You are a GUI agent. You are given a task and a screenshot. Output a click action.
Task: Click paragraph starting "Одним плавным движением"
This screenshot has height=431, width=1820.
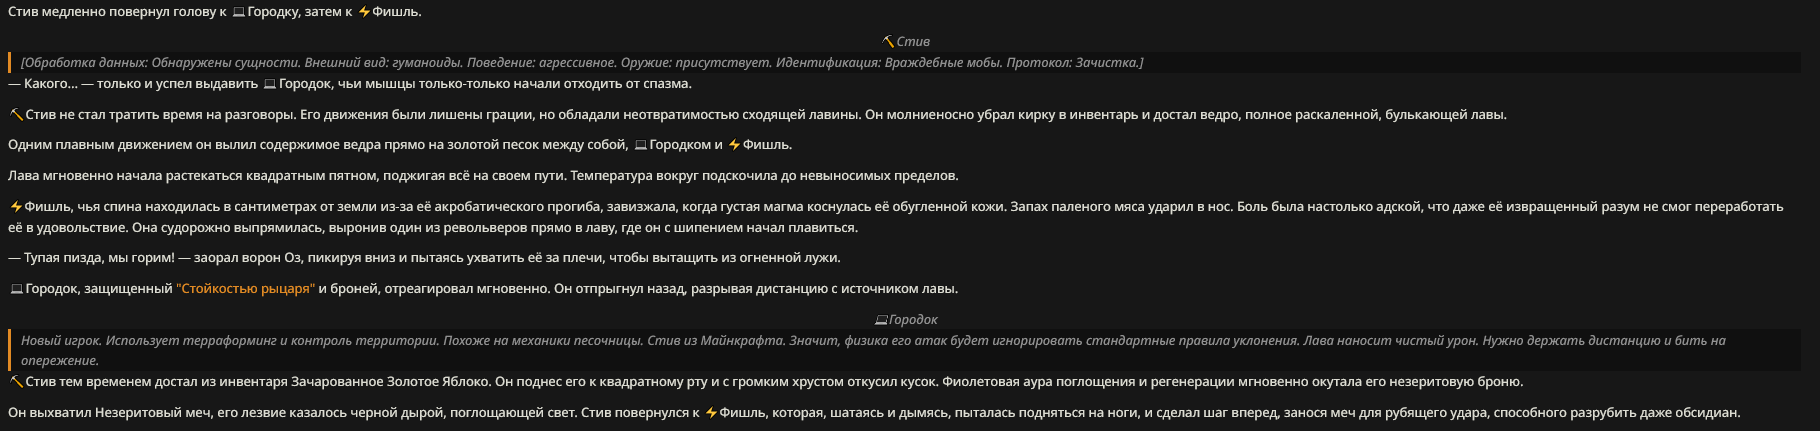point(300,145)
